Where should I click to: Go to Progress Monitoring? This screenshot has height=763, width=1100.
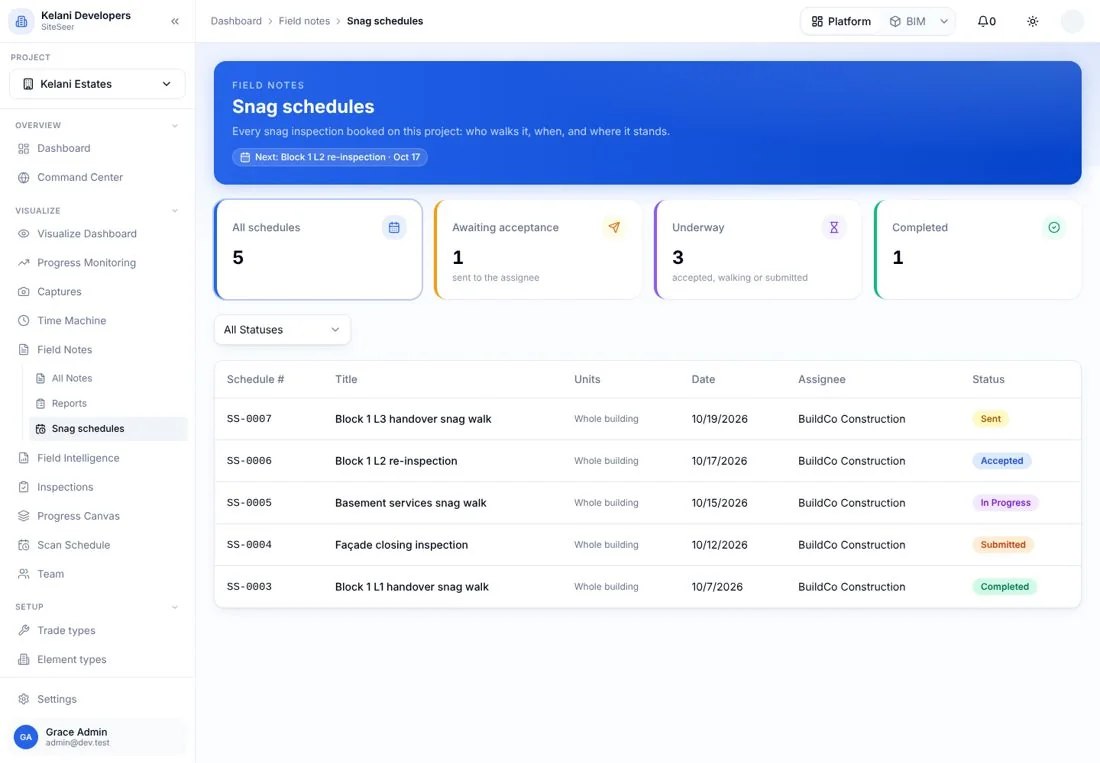click(x=98, y=263)
